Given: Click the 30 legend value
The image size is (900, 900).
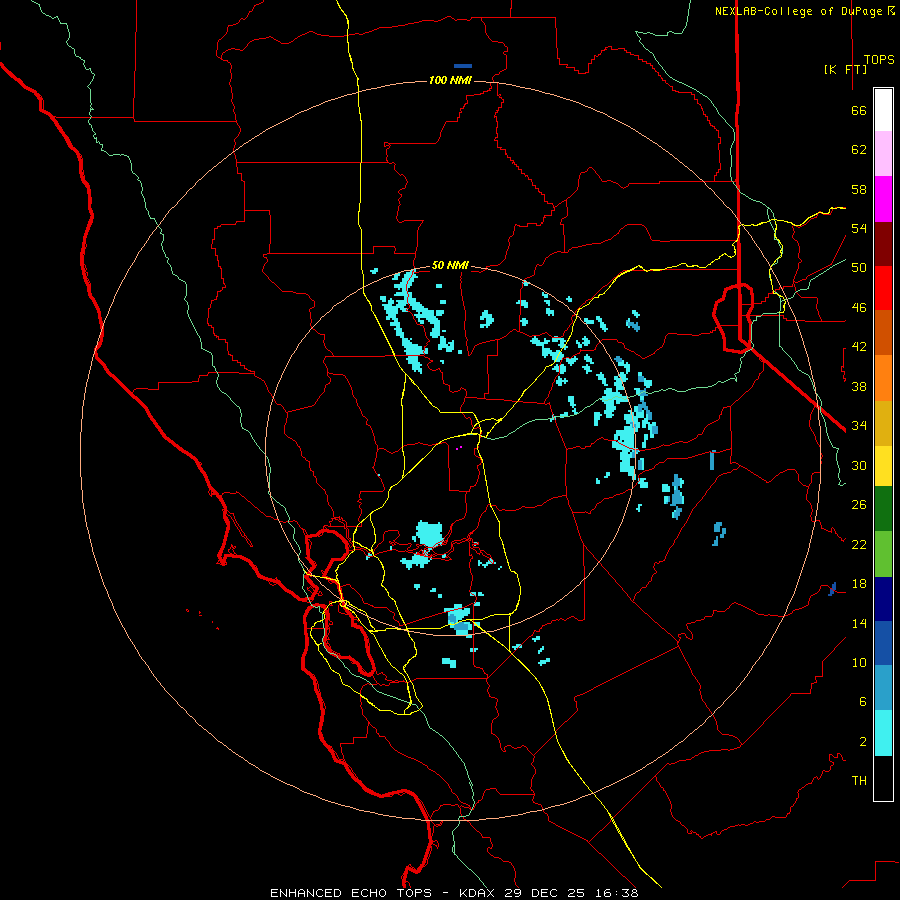Looking at the screenshot, I should [859, 465].
